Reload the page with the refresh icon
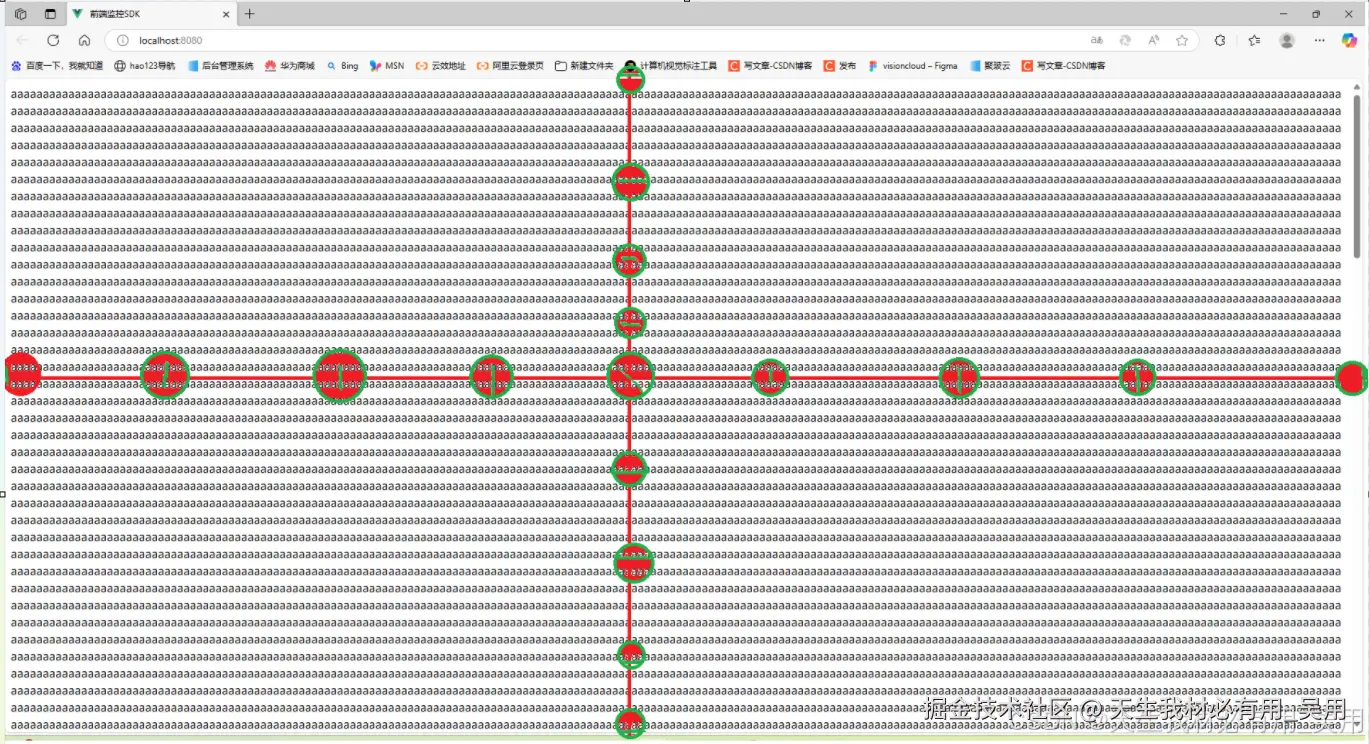The image size is (1369, 744). pos(53,40)
